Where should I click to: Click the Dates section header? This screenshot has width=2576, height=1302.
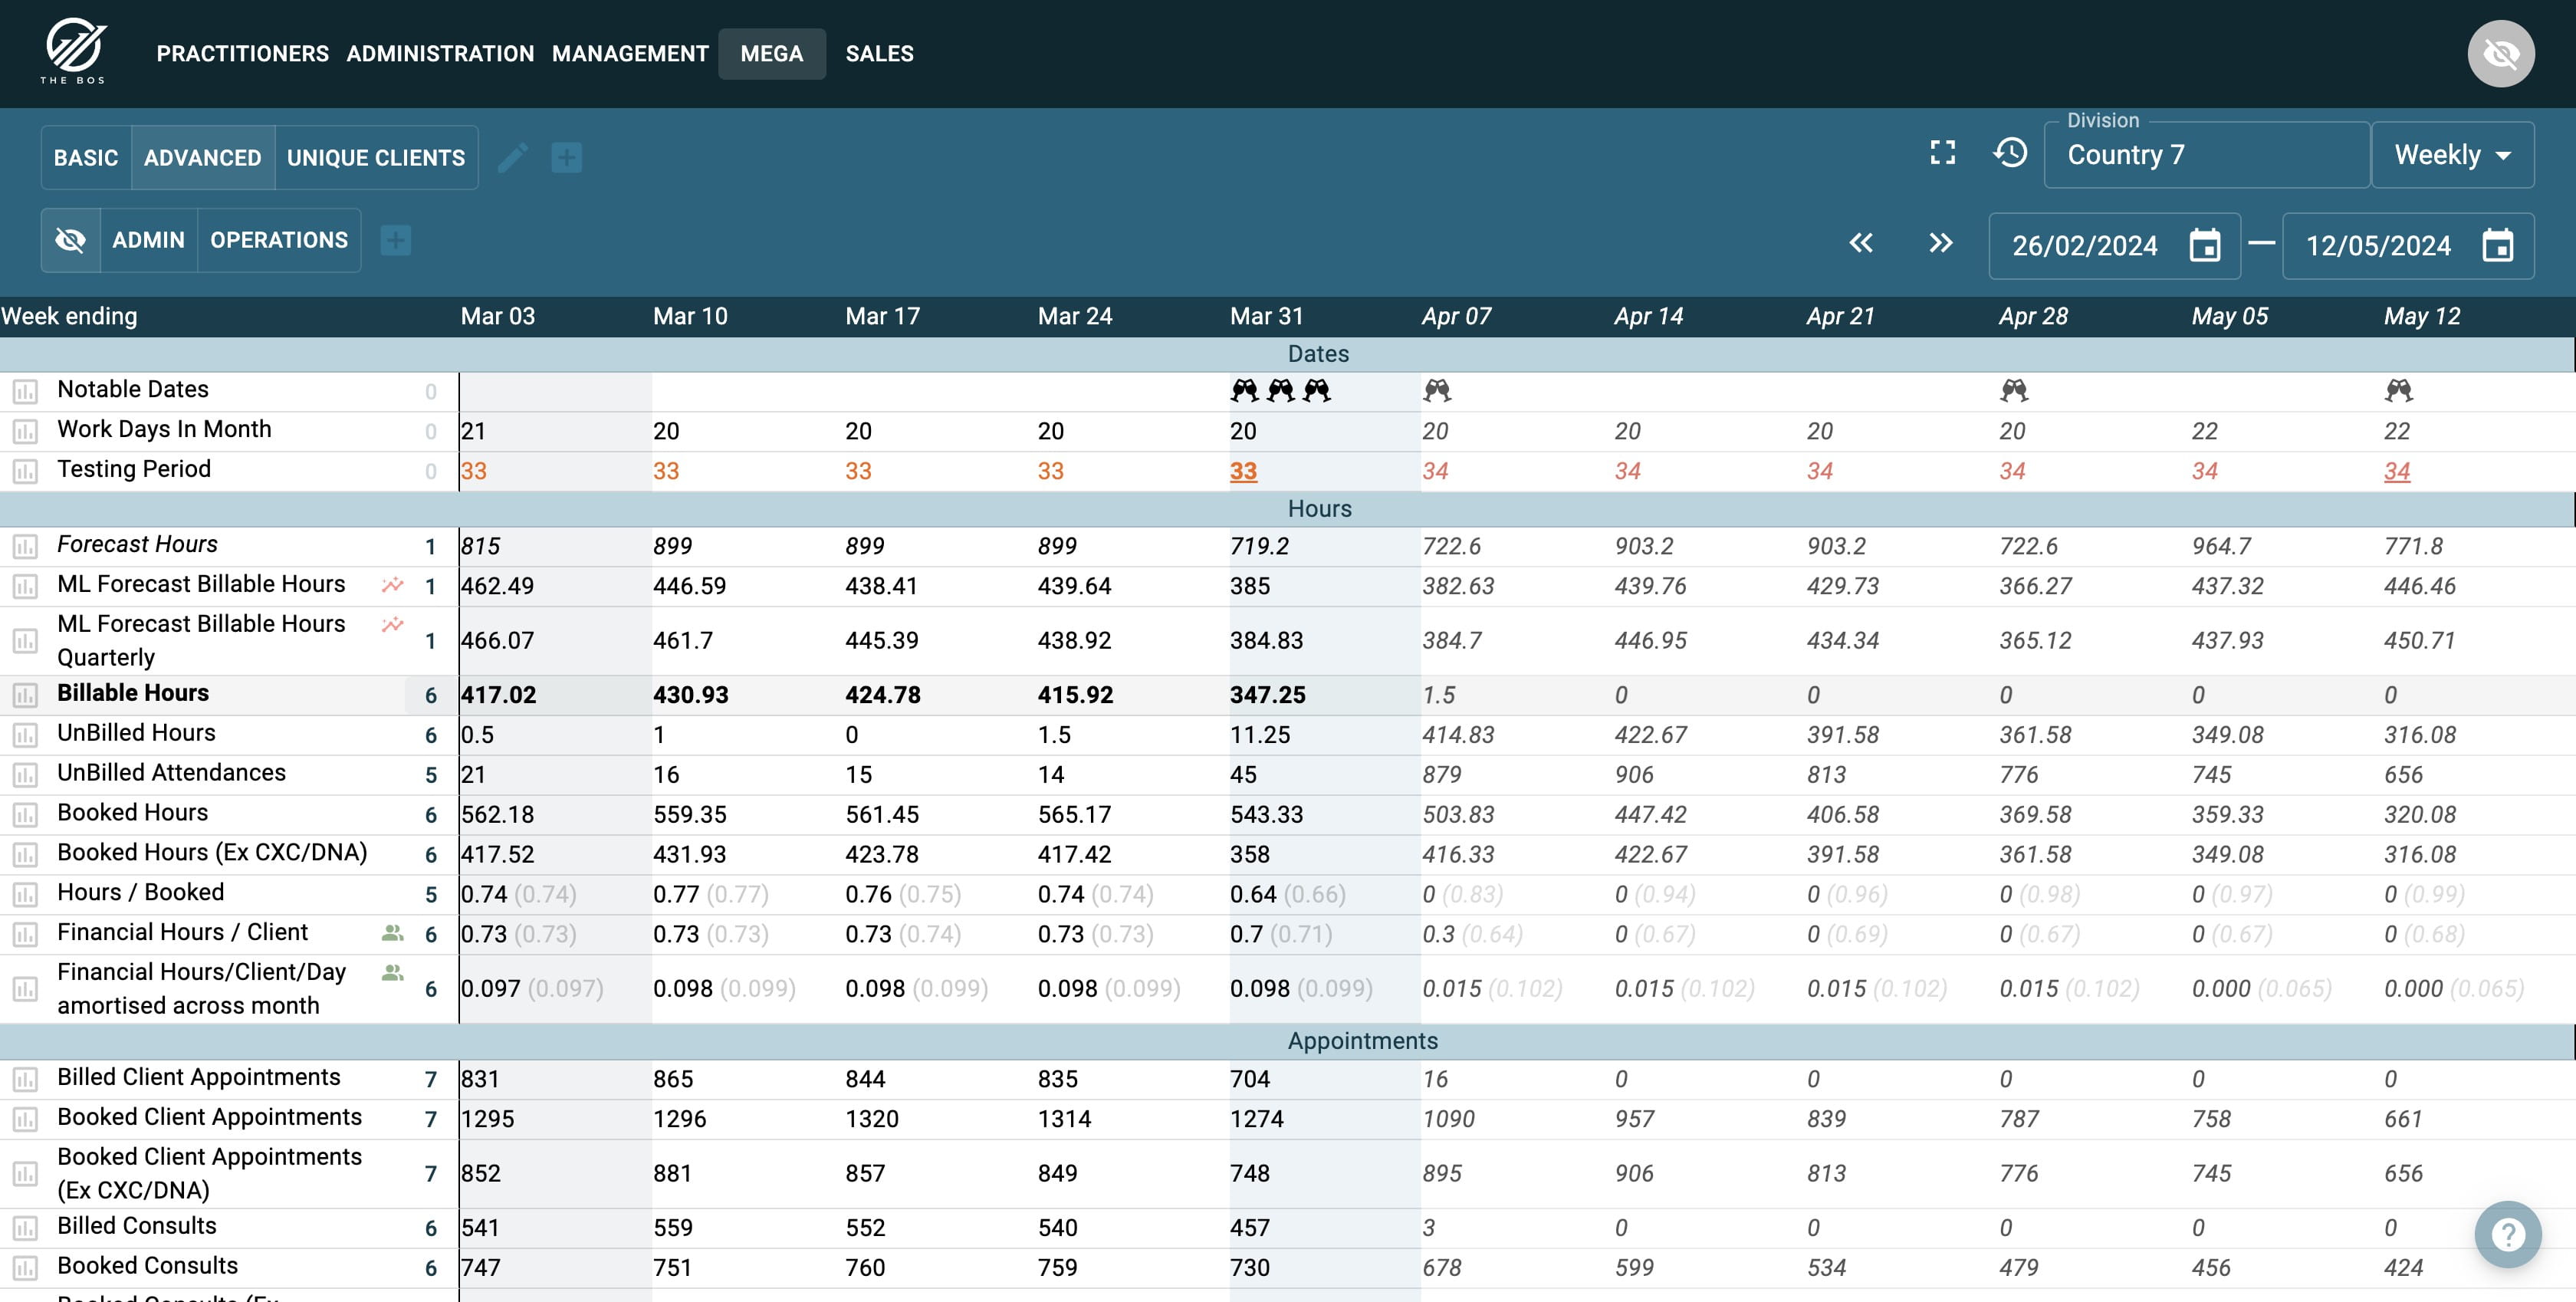click(x=1318, y=354)
